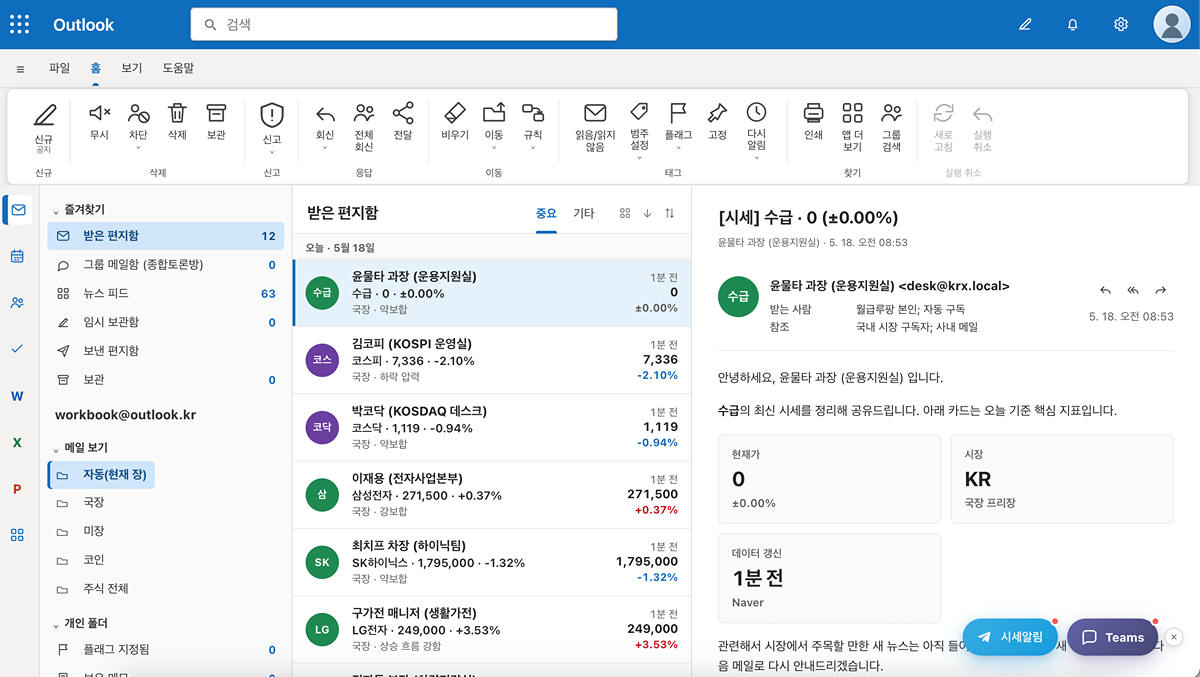Reply using the 회신 ribbon icon

(325, 113)
